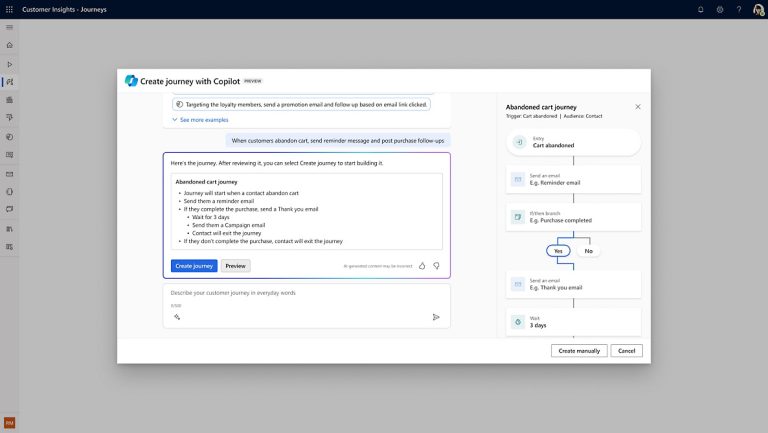Click 'Send them a reminder email' bullet

pos(219,201)
